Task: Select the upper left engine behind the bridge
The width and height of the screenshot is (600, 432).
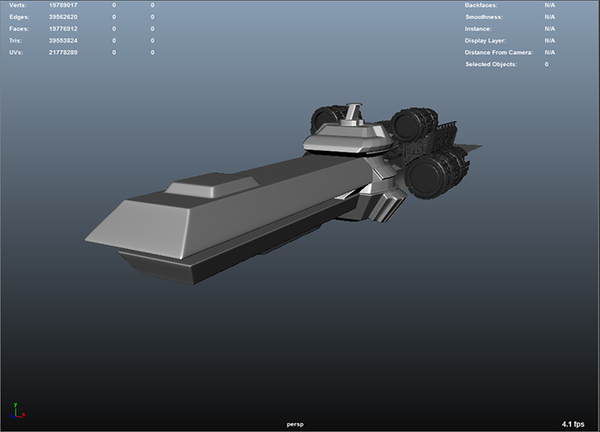Action: (x=325, y=120)
